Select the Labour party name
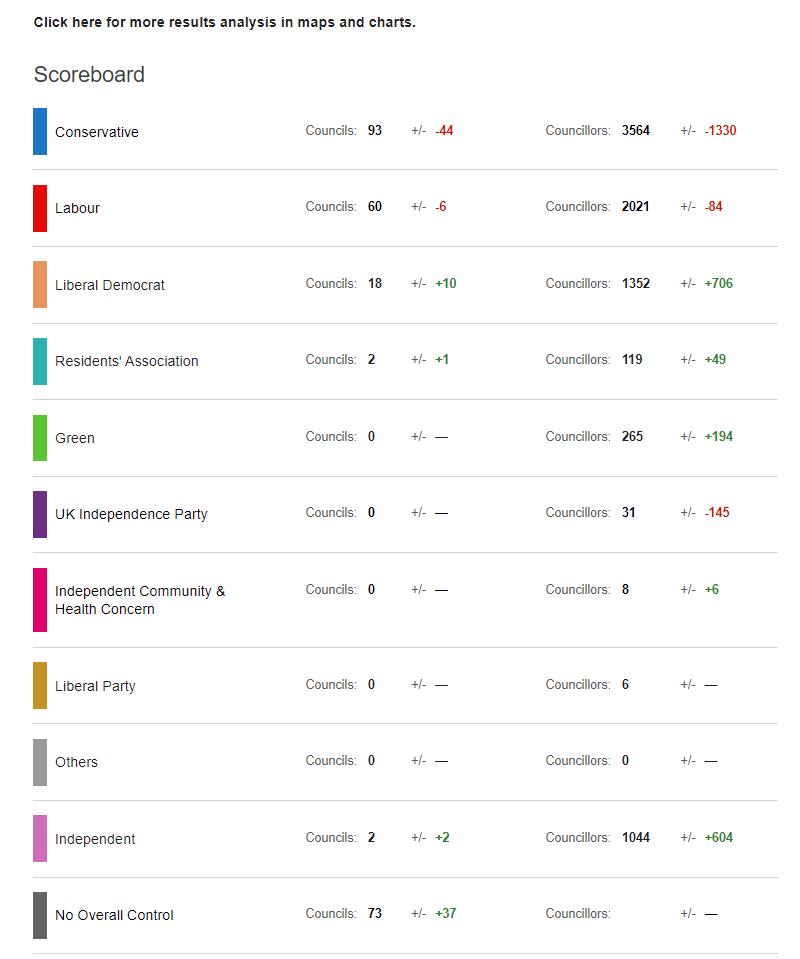 (x=77, y=208)
